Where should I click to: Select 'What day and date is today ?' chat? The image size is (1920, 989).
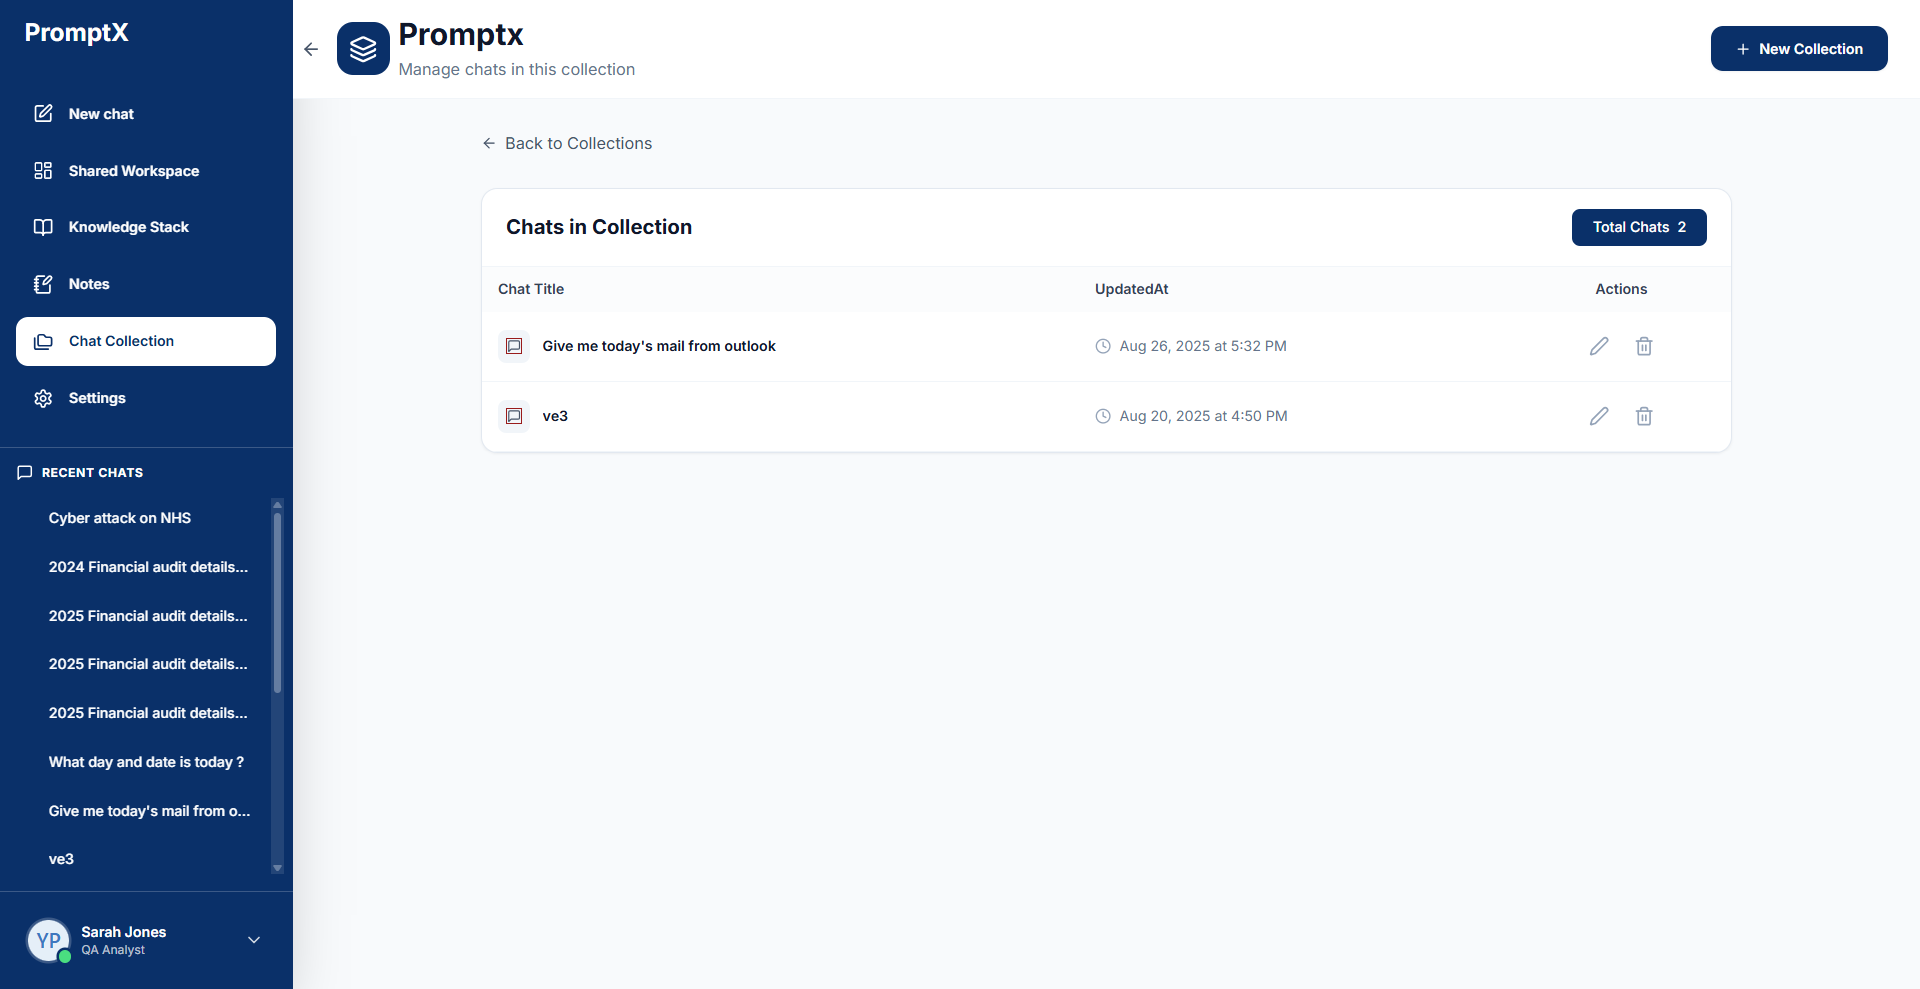tap(146, 761)
